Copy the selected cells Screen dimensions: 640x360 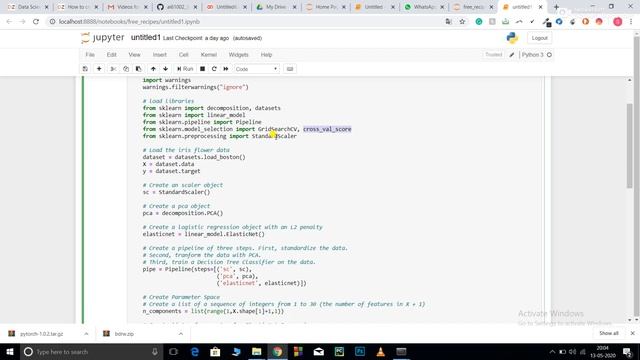[x=126, y=69]
